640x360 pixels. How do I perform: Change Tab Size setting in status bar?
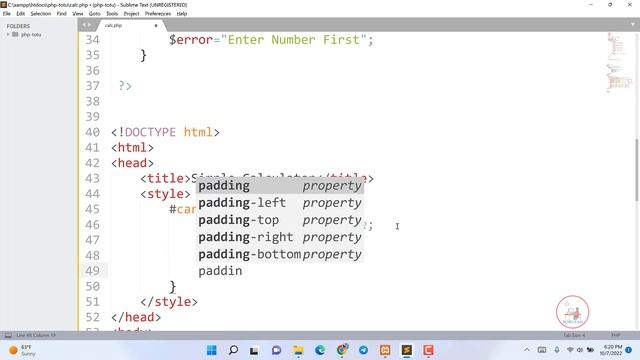tap(574, 335)
